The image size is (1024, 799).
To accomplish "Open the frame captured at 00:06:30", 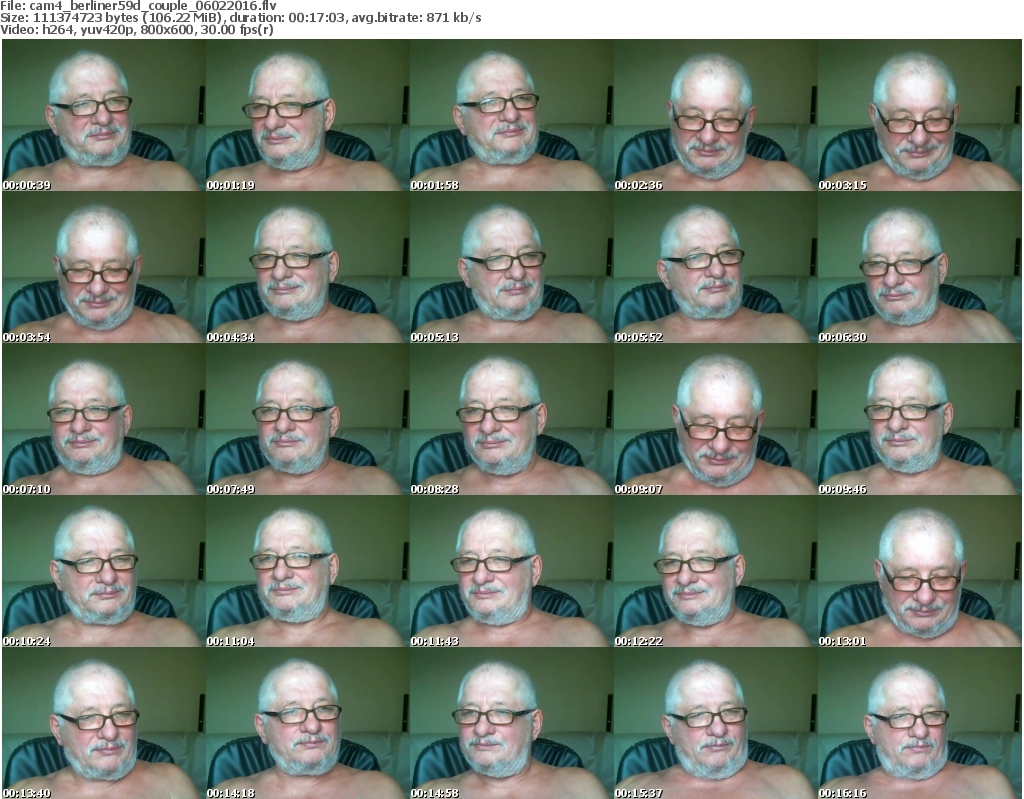I will (920, 267).
